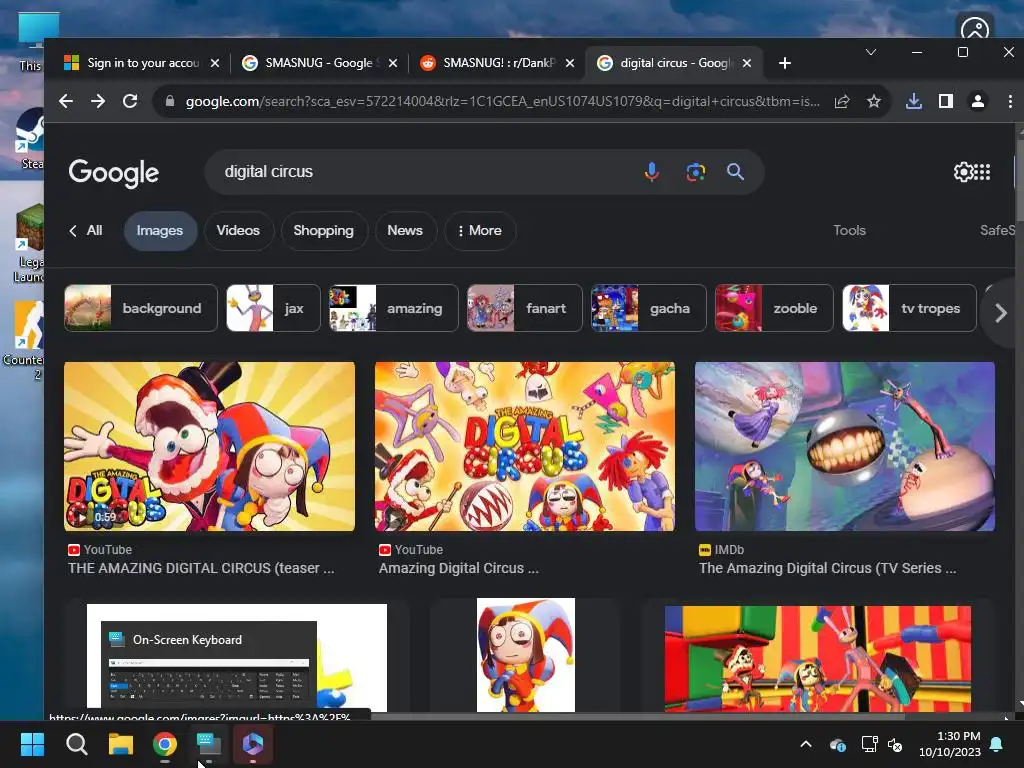1024x768 pixels.
Task: Expand the More filters menu
Action: tap(480, 231)
